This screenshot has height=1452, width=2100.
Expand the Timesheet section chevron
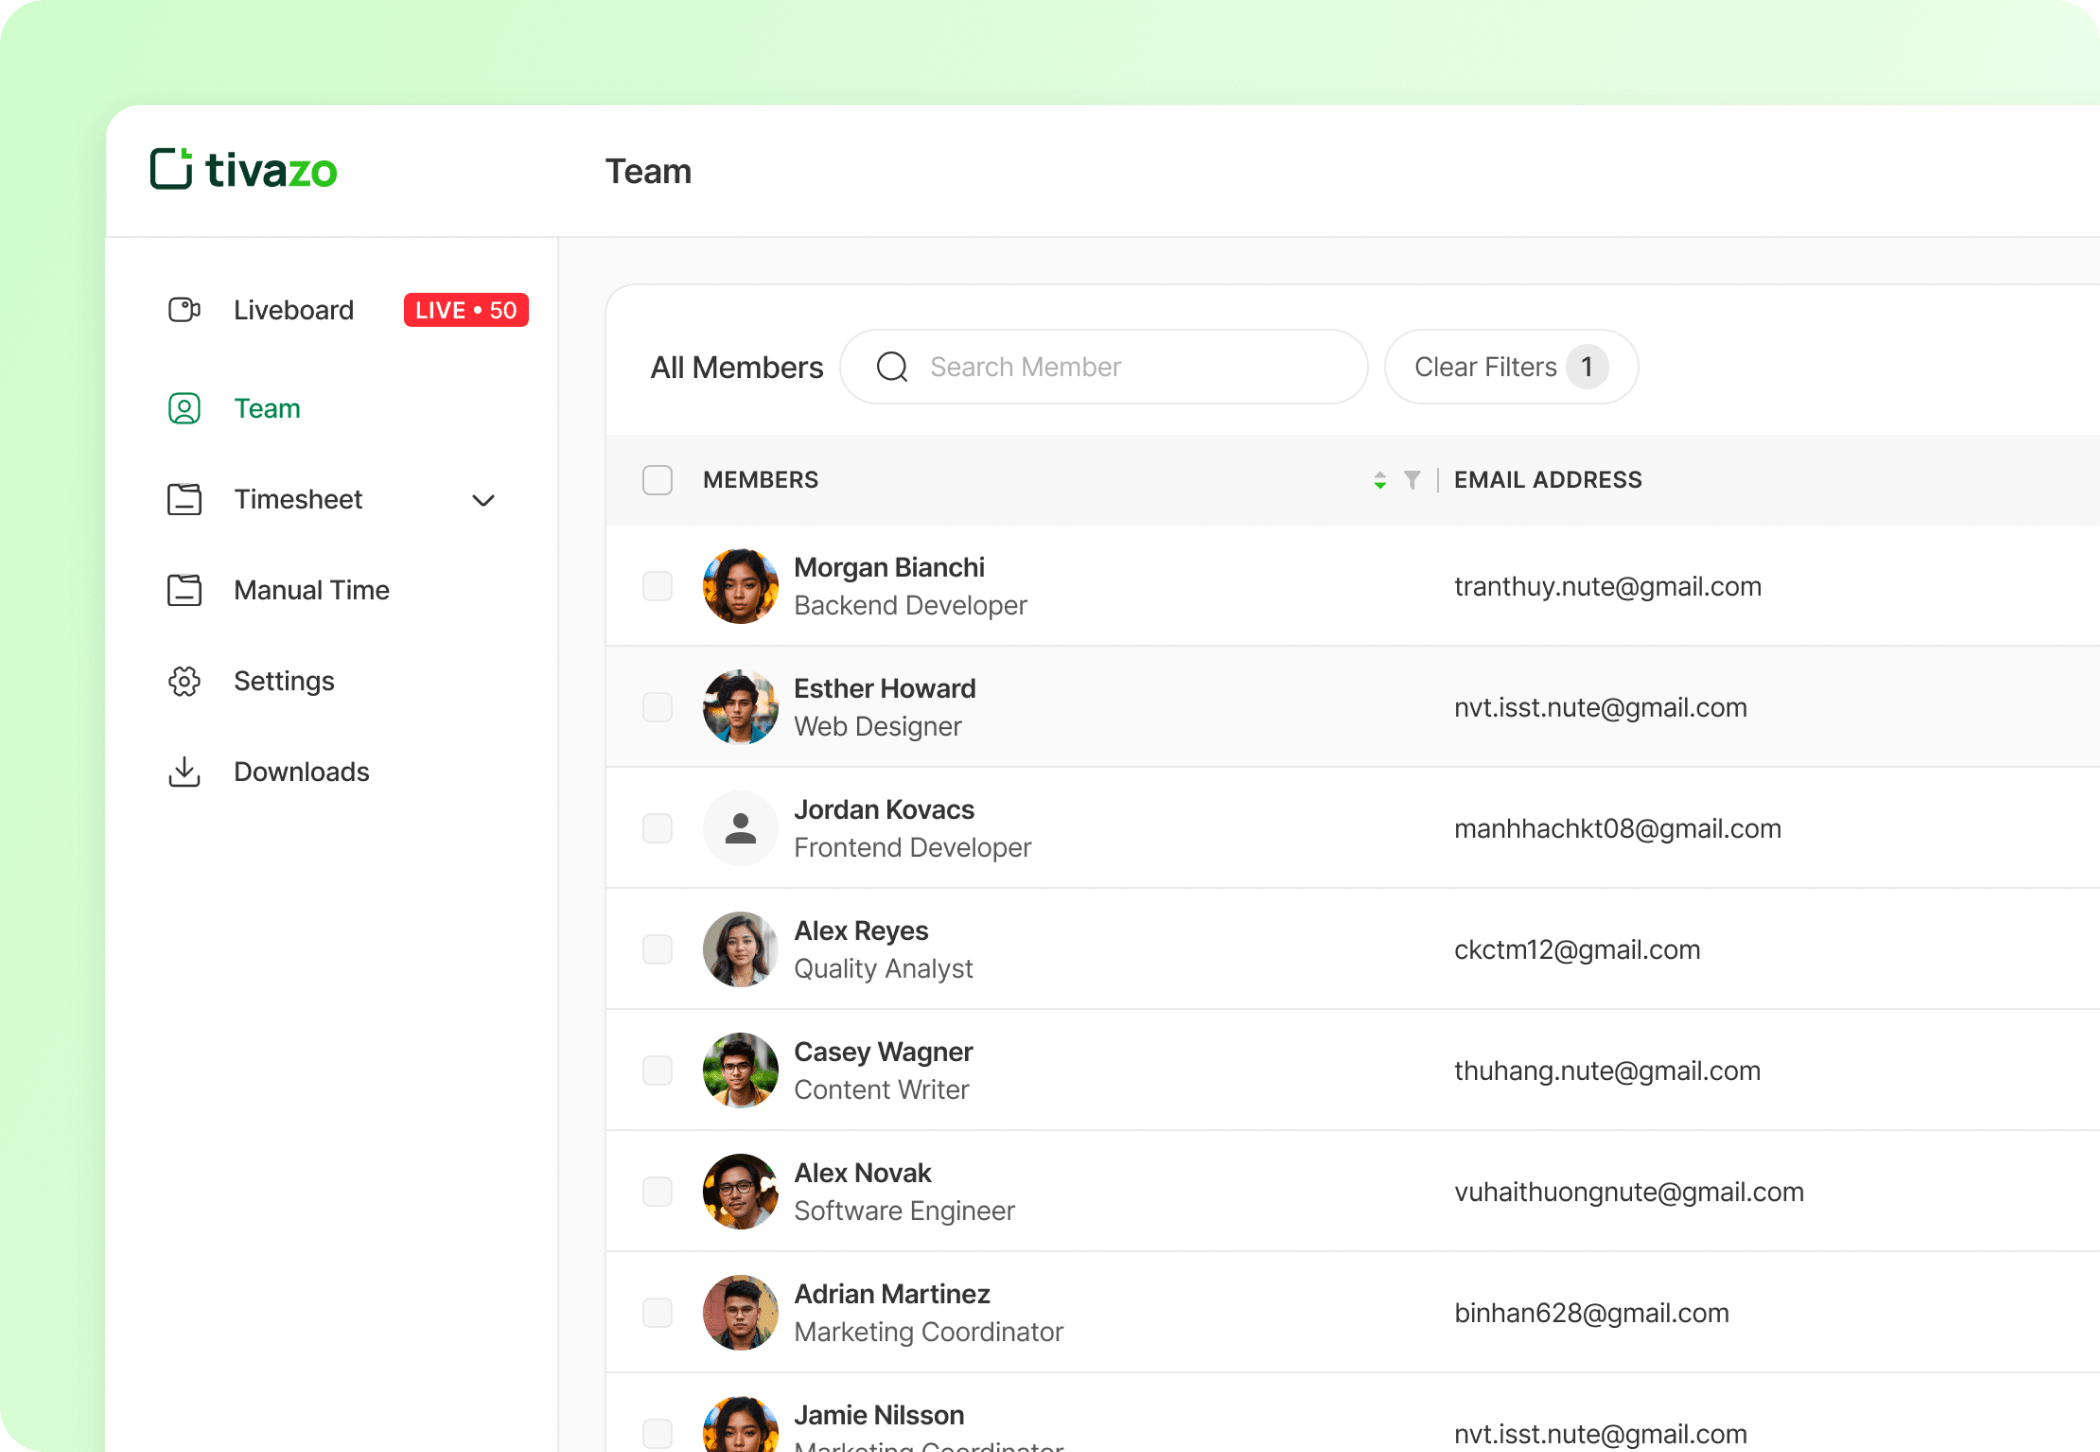tap(483, 499)
